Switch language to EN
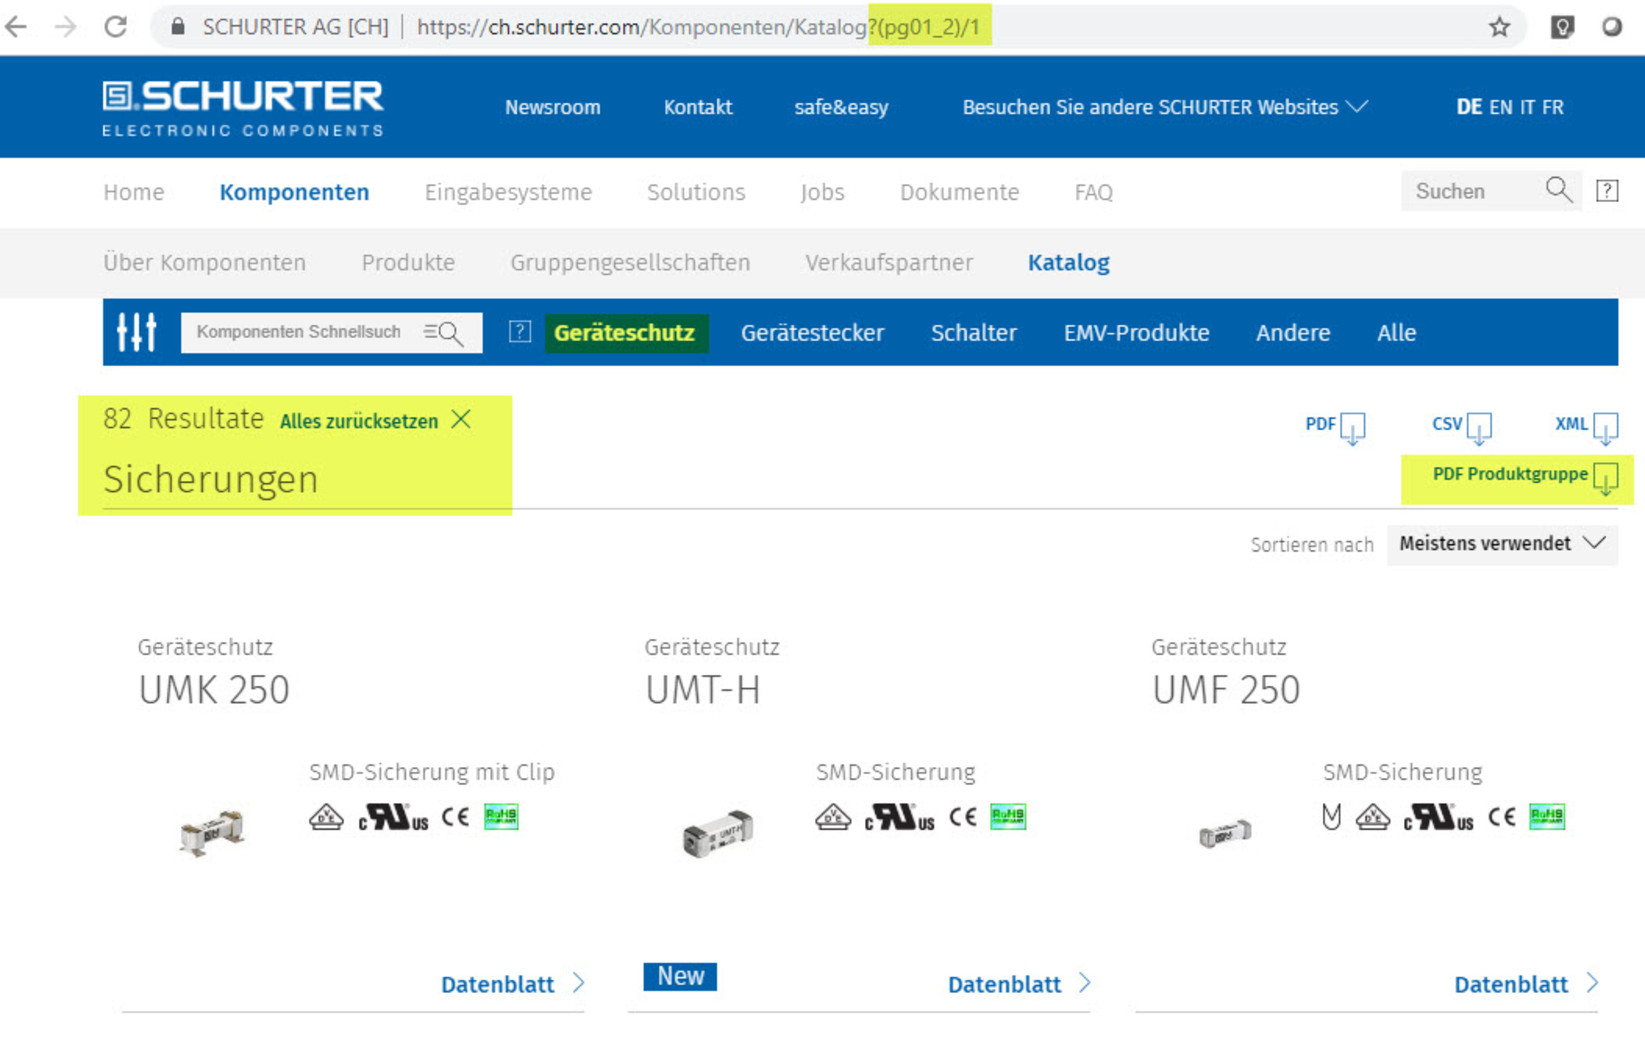Screen dimensions: 1645x1041 click(1500, 107)
